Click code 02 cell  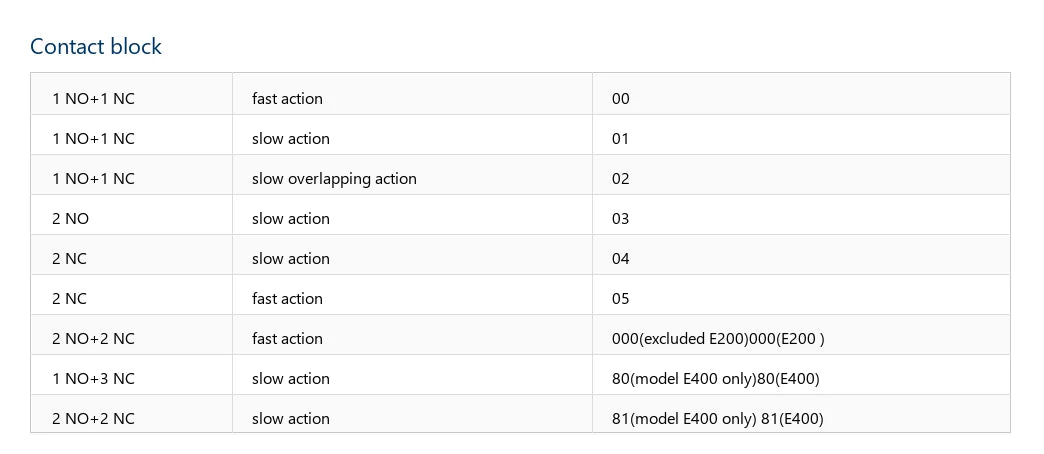[801, 175]
